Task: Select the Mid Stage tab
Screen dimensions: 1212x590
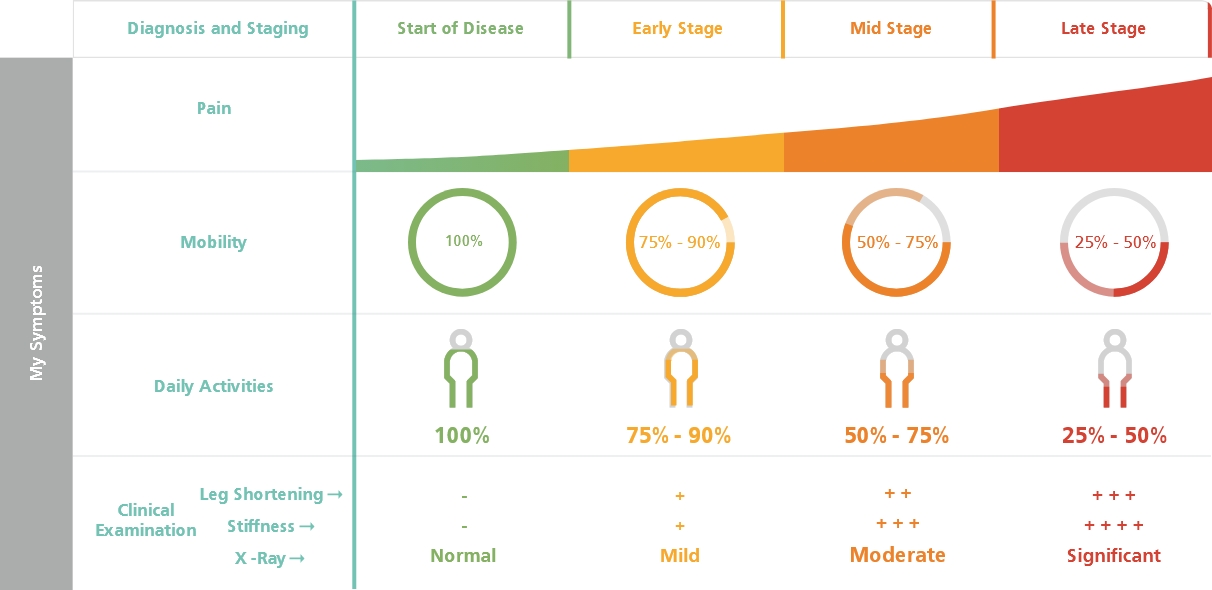Action: coord(890,28)
